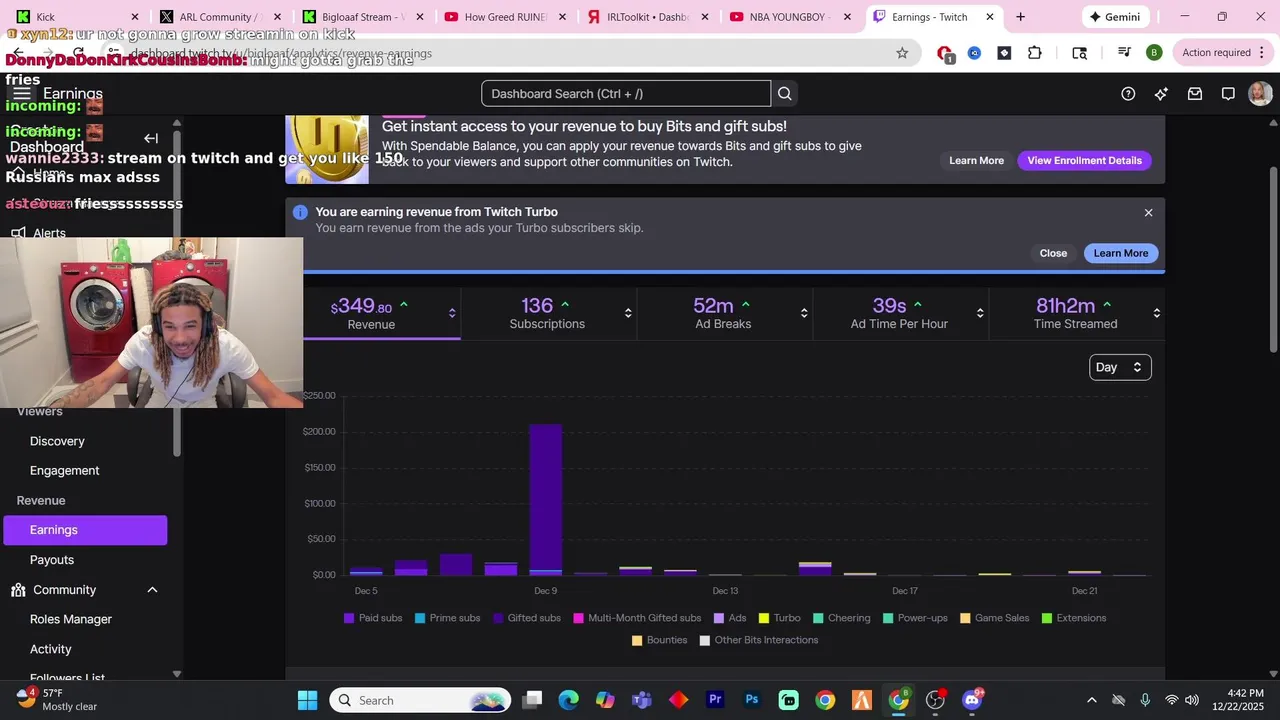Image resolution: width=1280 pixels, height=720 pixels.
Task: Switch to Bigloaaf Stream tab
Action: pos(364,17)
